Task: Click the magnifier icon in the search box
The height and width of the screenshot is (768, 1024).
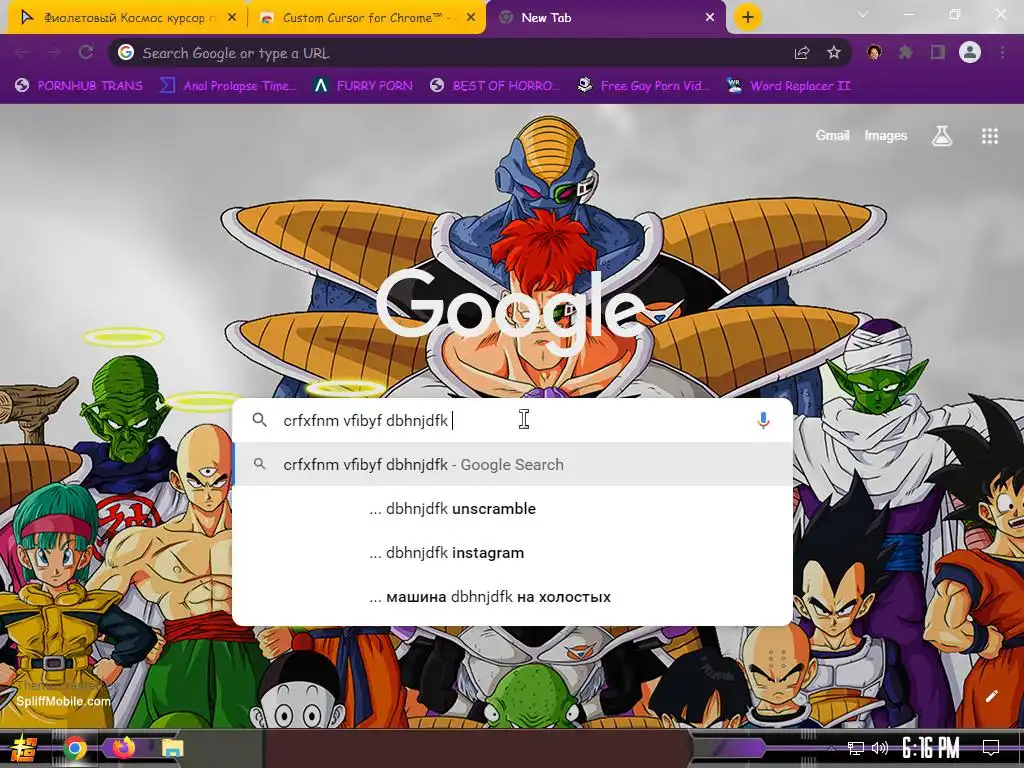Action: [259, 420]
